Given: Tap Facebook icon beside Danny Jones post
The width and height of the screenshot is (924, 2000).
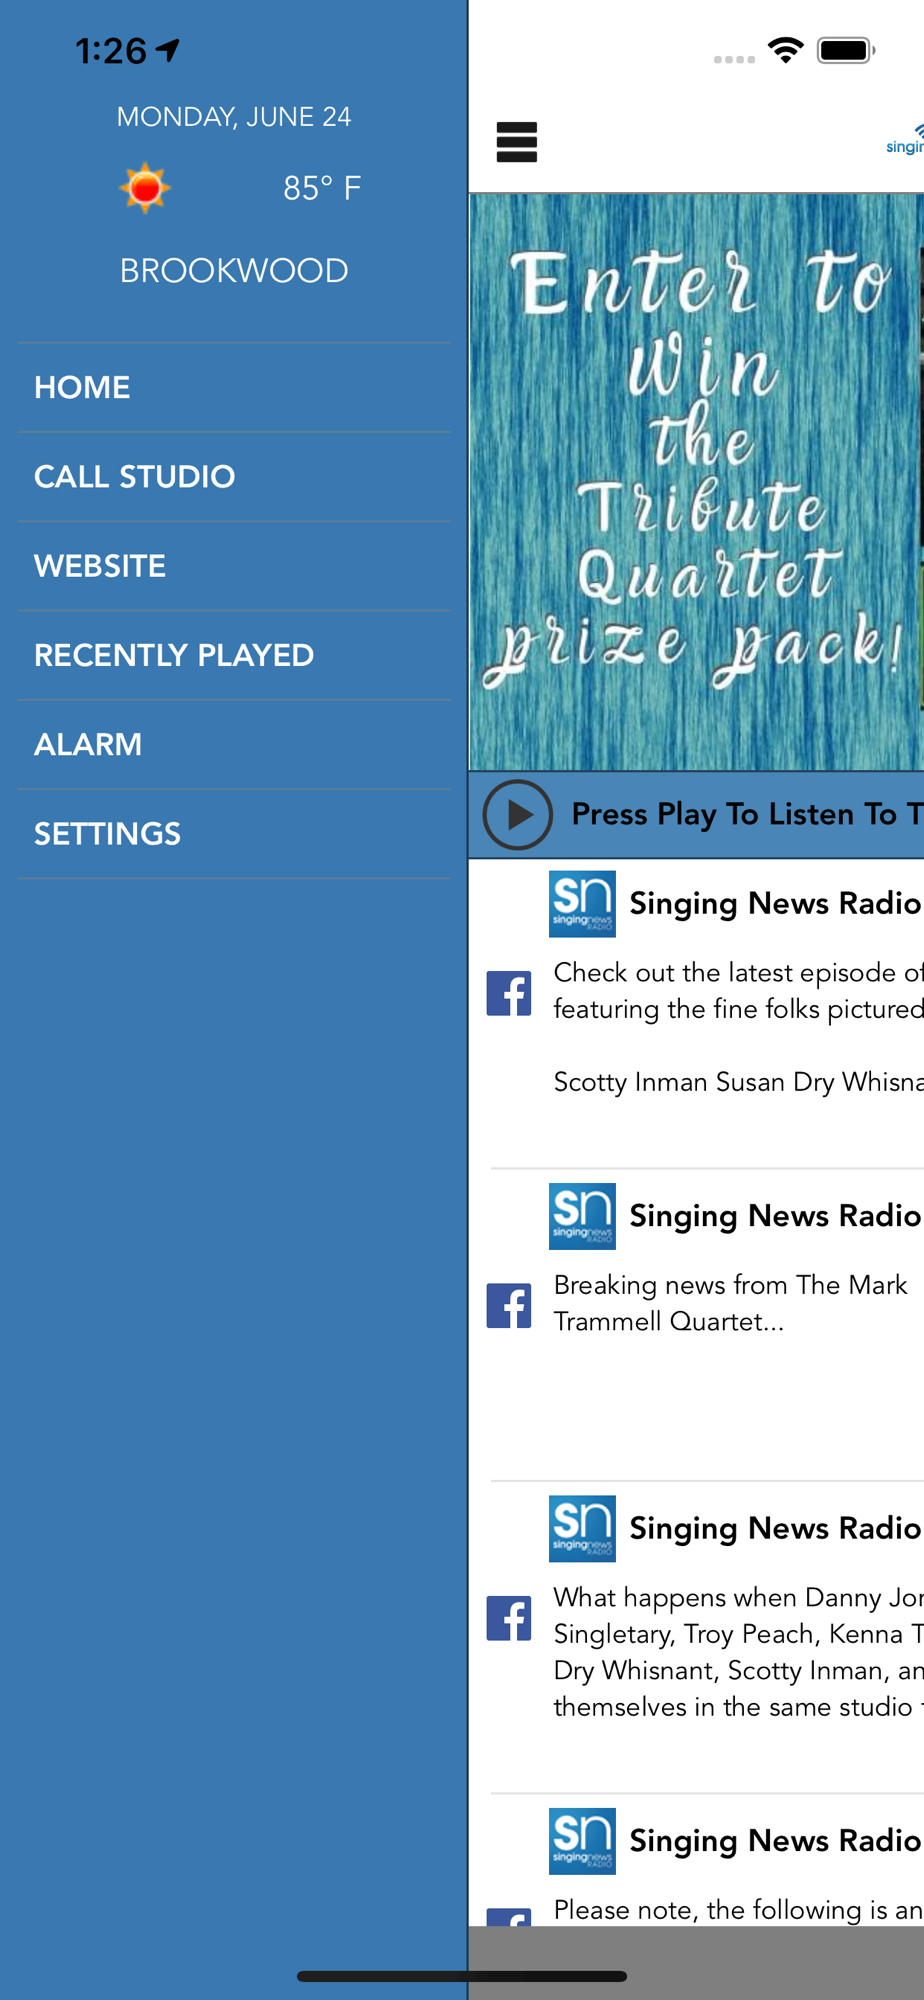Looking at the screenshot, I should point(509,1618).
